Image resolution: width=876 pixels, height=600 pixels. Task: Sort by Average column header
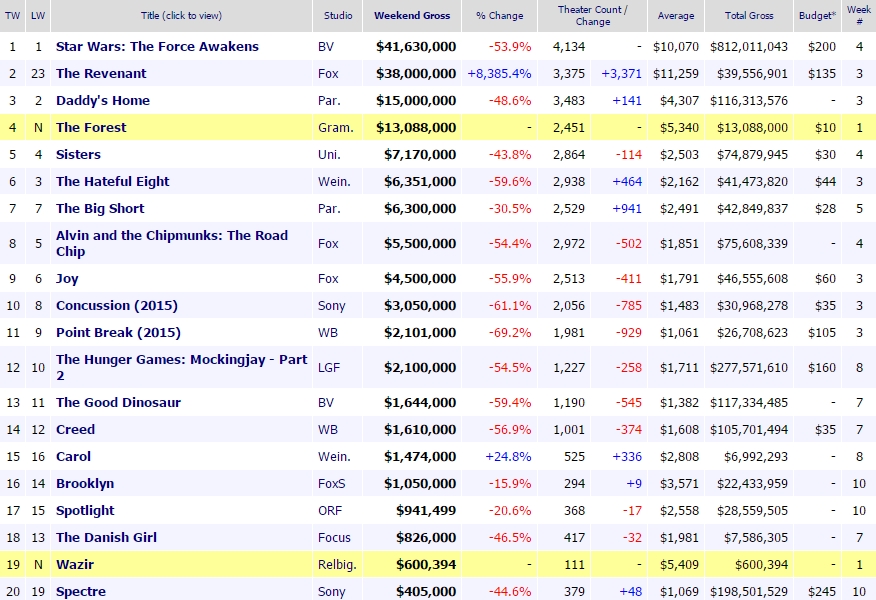click(x=675, y=16)
